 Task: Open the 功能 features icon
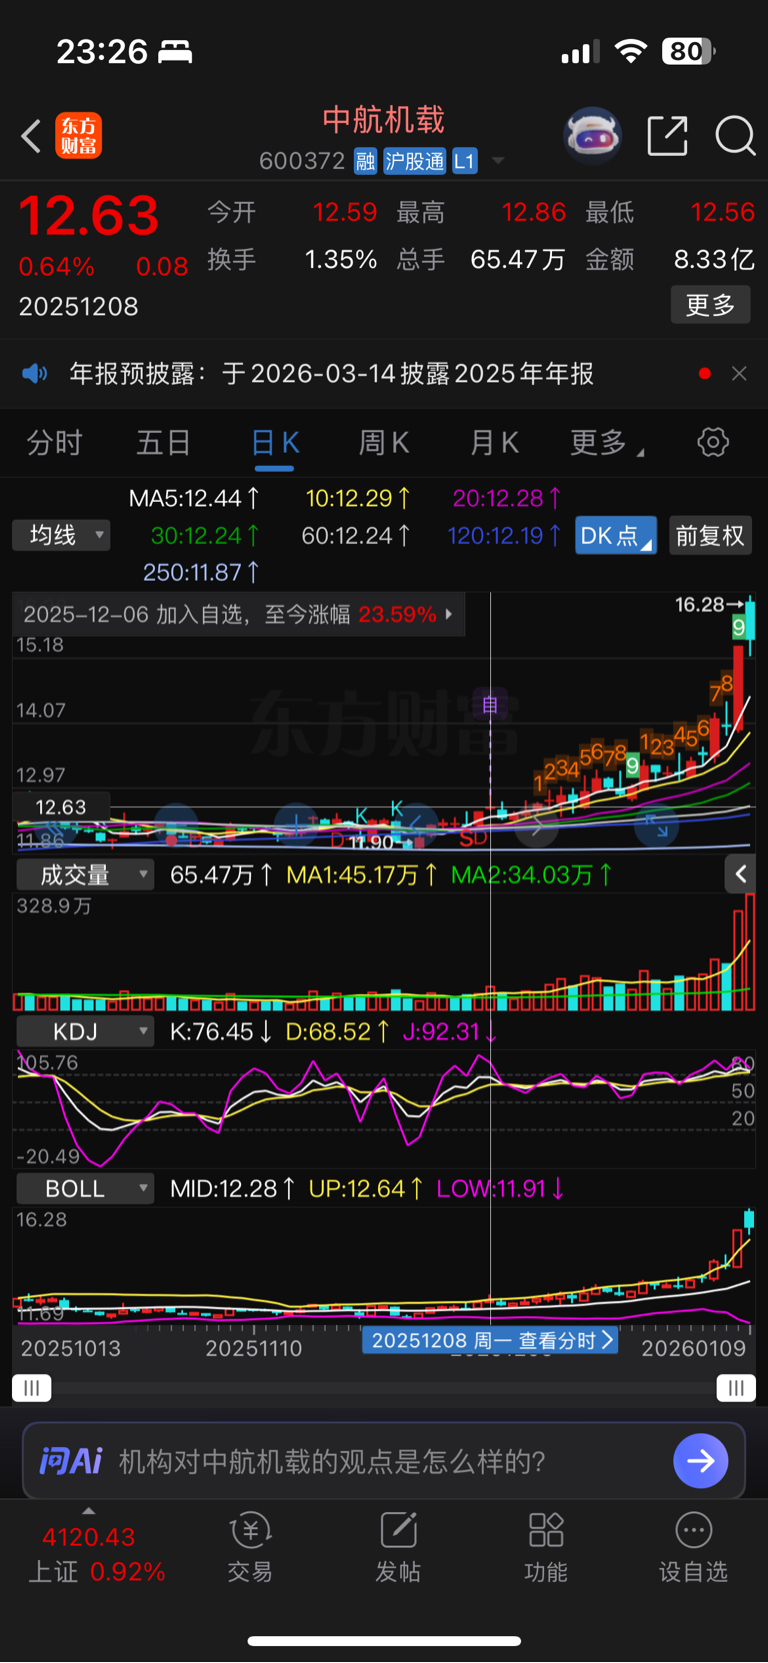point(546,1547)
